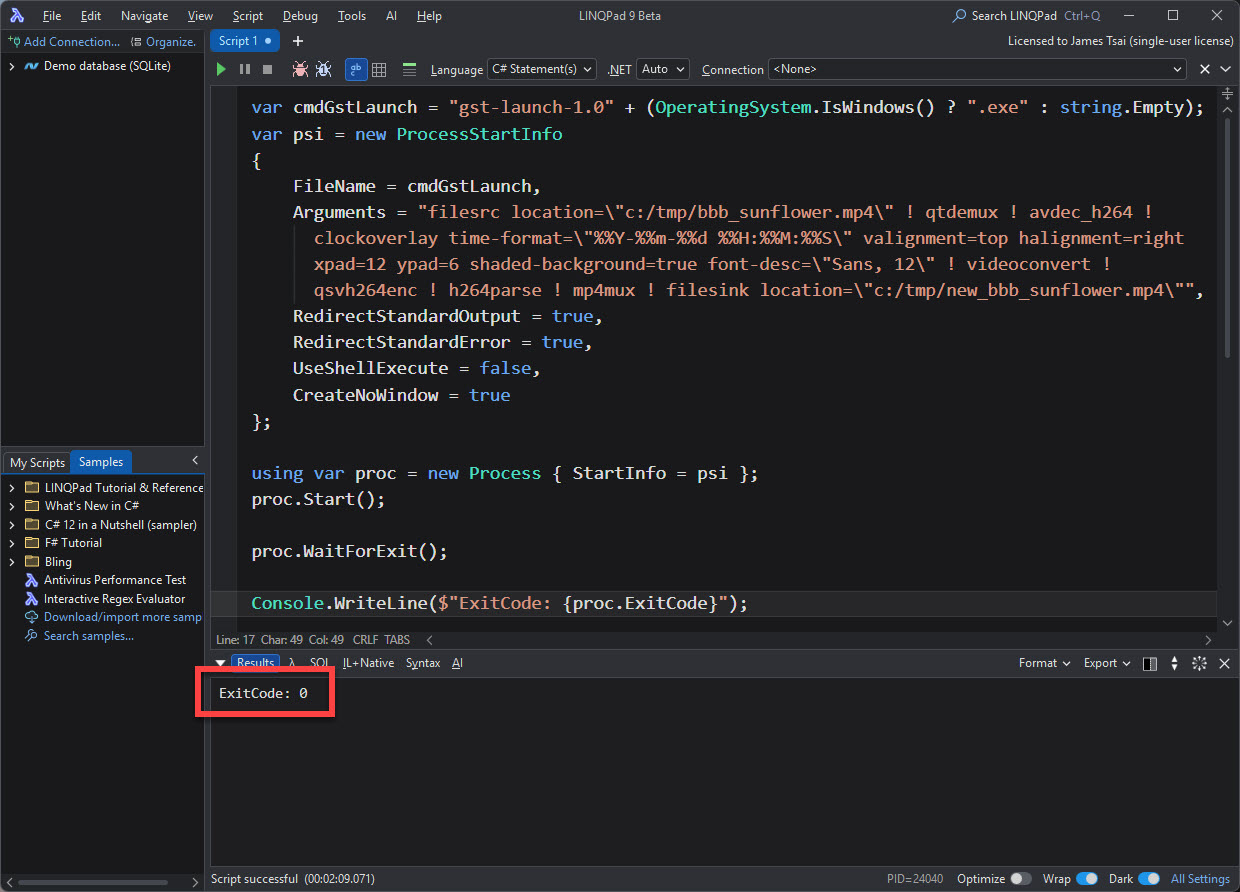Select the lambda output tab
This screenshot has height=892, width=1240.
(291, 663)
